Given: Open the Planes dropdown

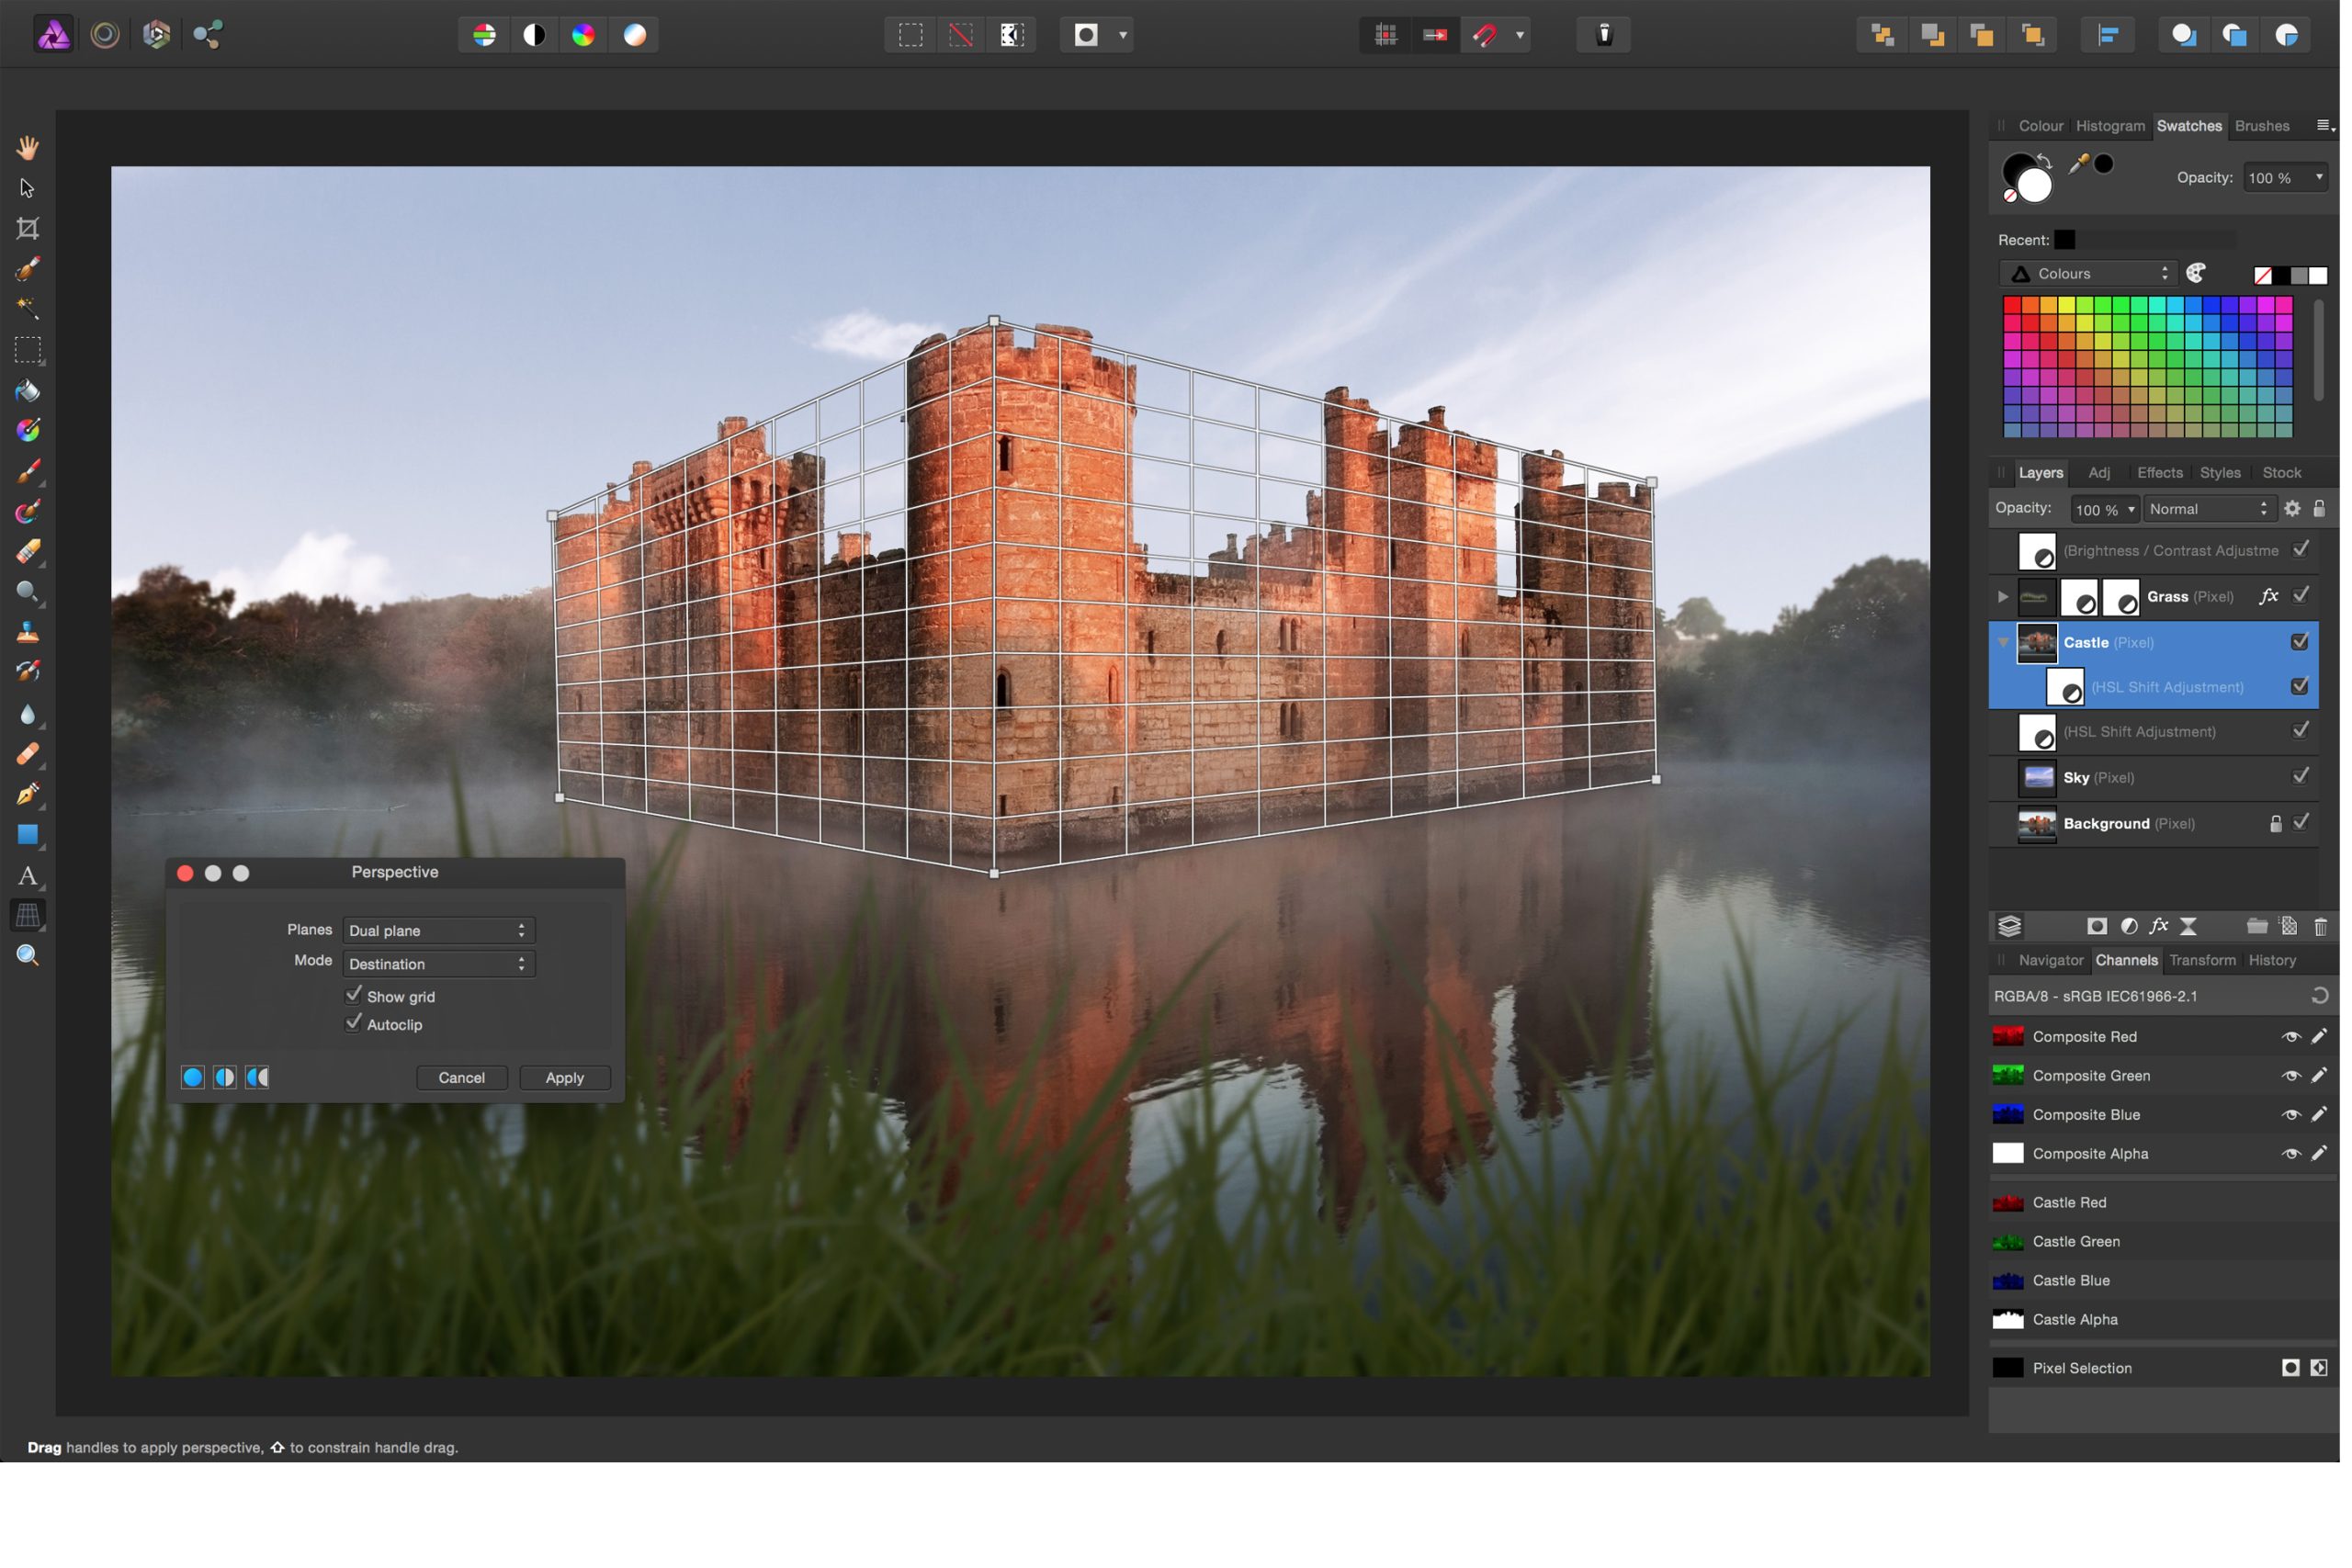Looking at the screenshot, I should click(438, 931).
